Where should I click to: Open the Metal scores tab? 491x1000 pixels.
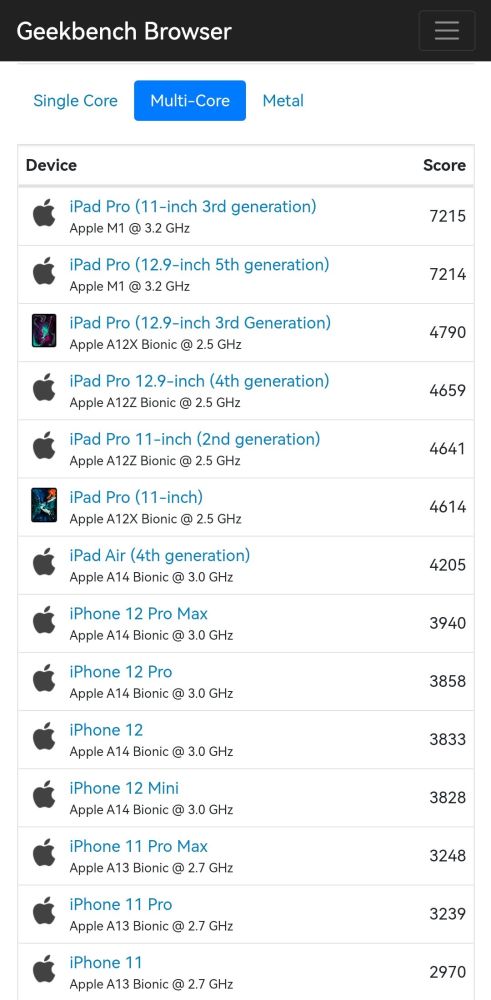click(x=283, y=101)
